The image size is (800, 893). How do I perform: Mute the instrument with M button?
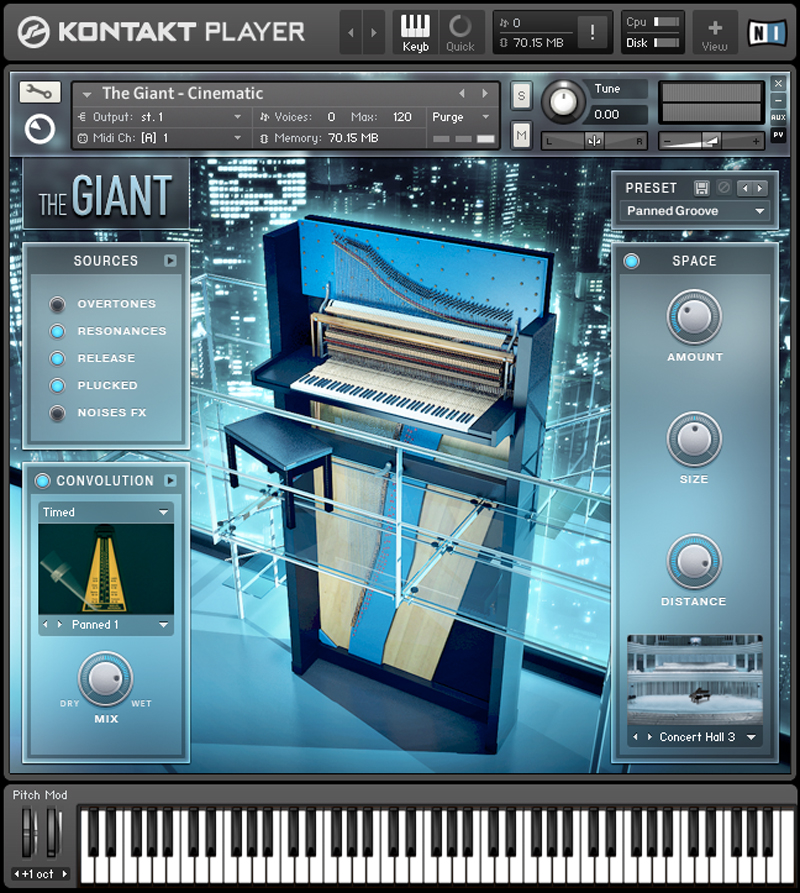pos(521,135)
